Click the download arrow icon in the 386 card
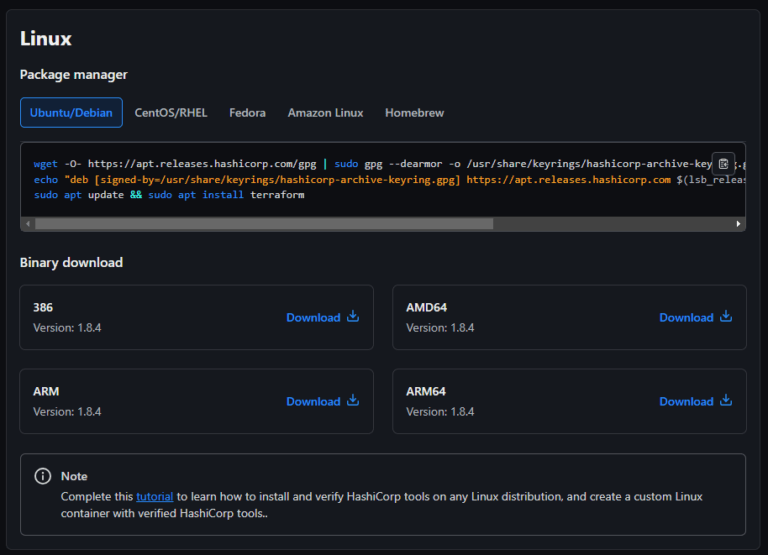Screen dimensions: 768x555 click(x=353, y=317)
